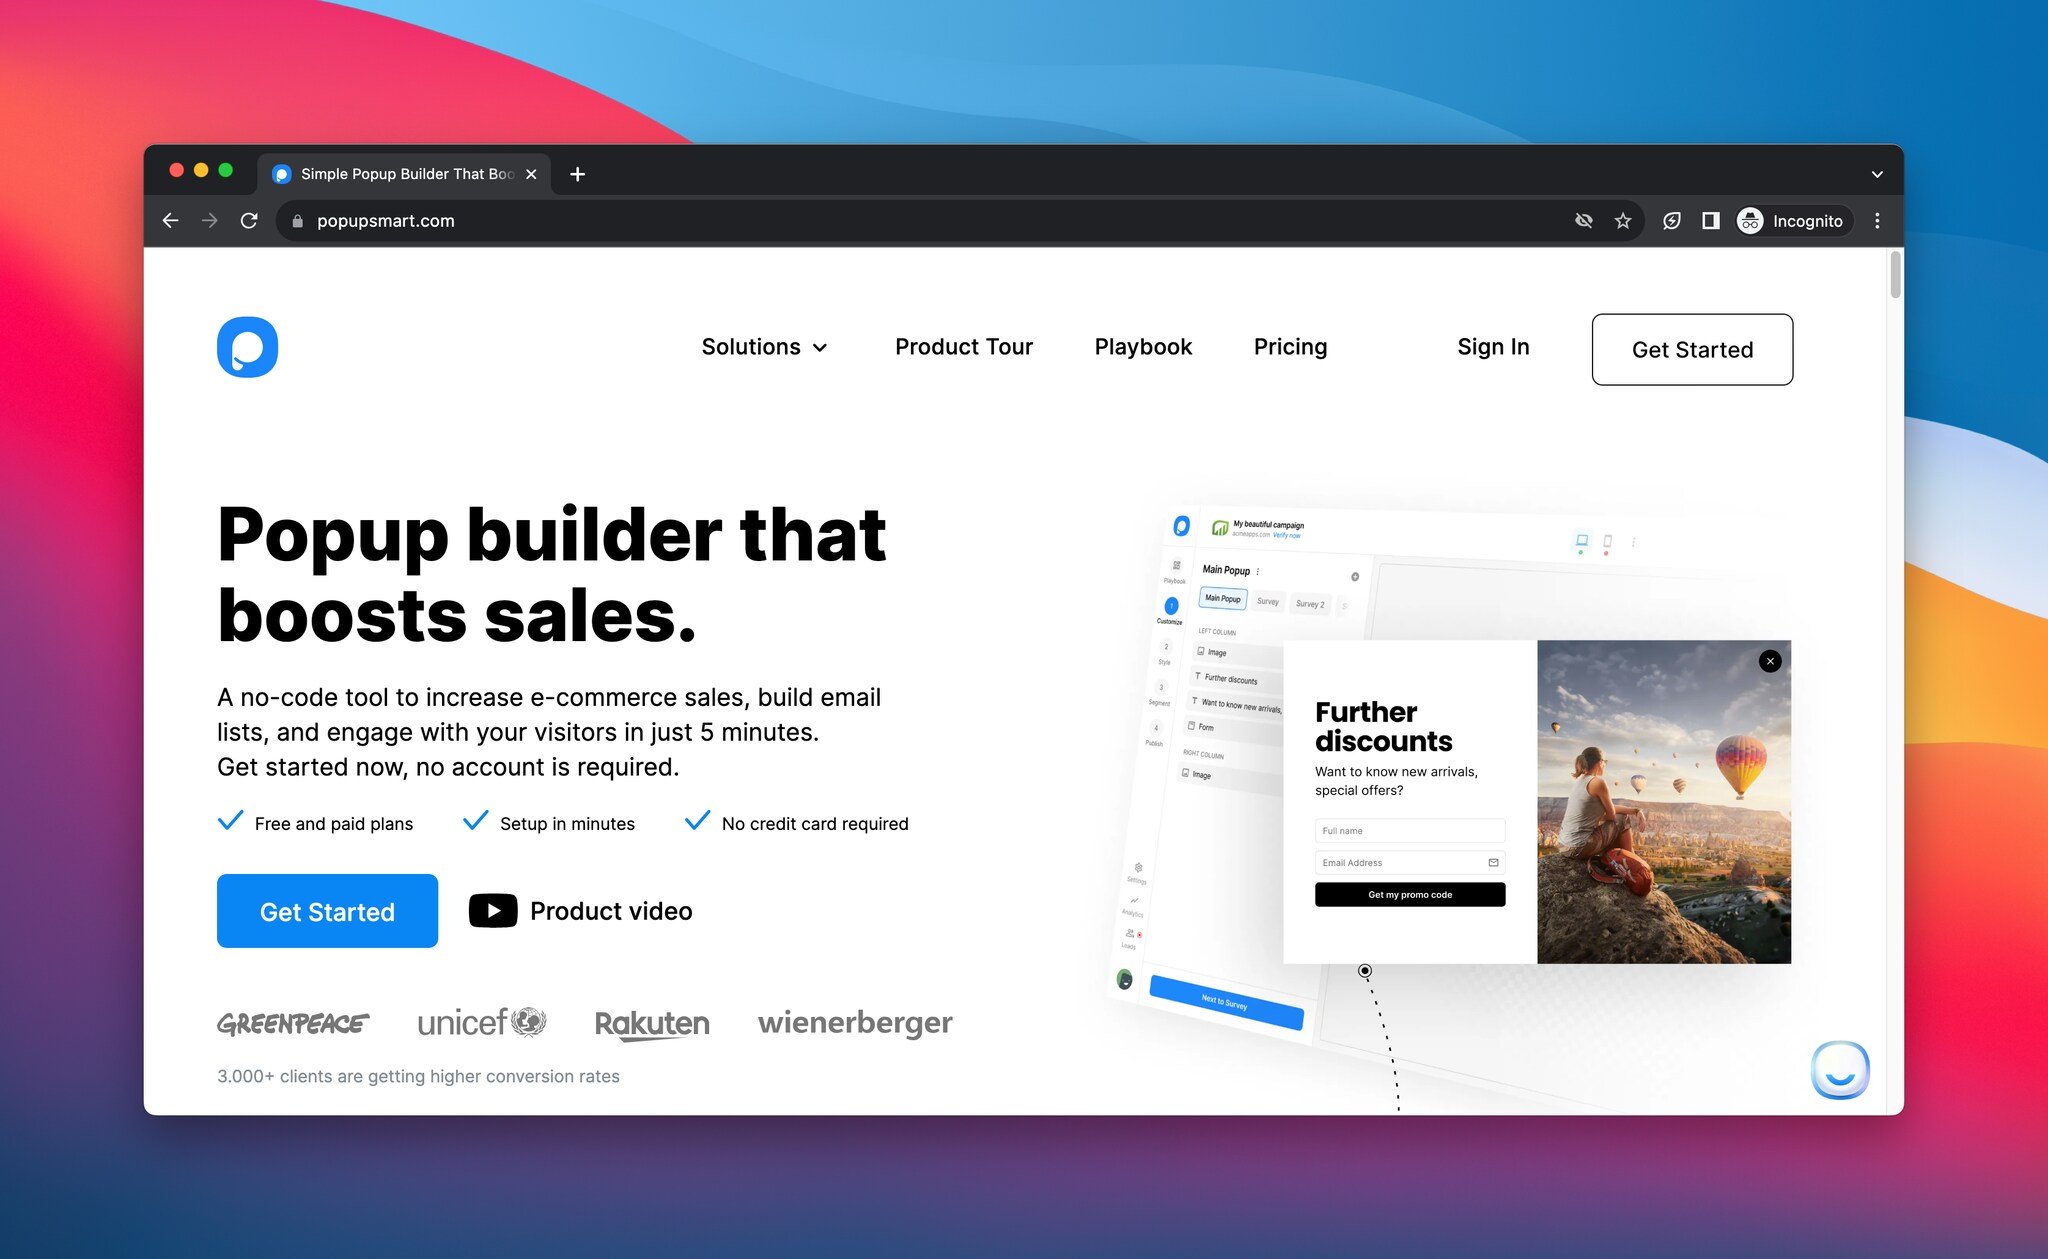2048x1259 pixels.
Task: Open the new tab with plus button
Action: tap(576, 173)
